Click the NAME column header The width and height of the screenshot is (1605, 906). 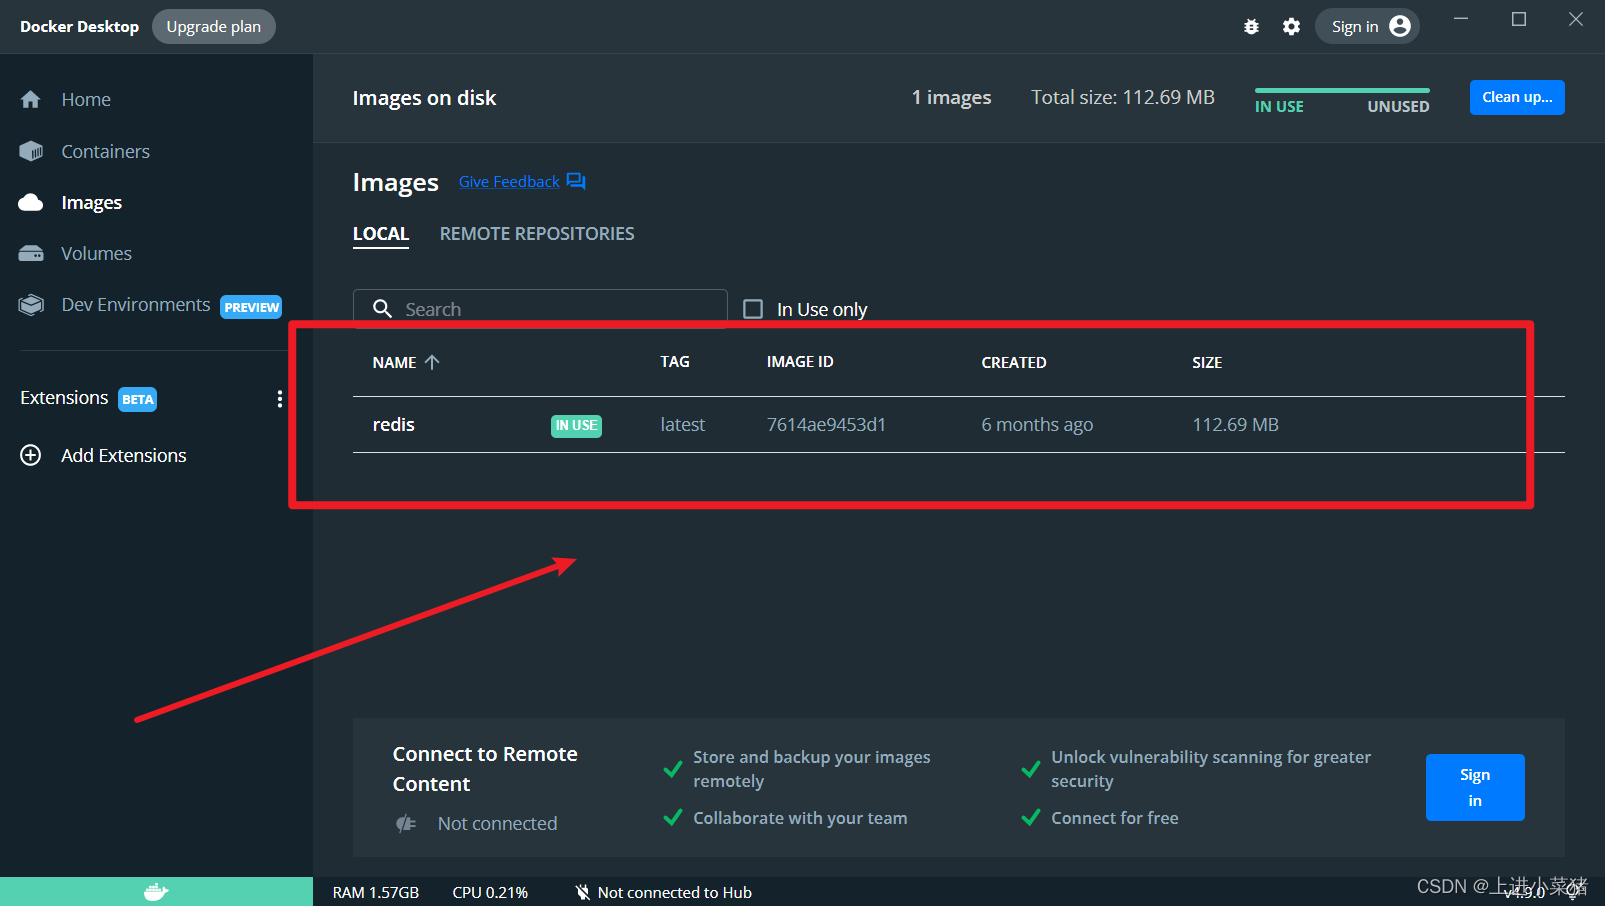[x=394, y=362]
